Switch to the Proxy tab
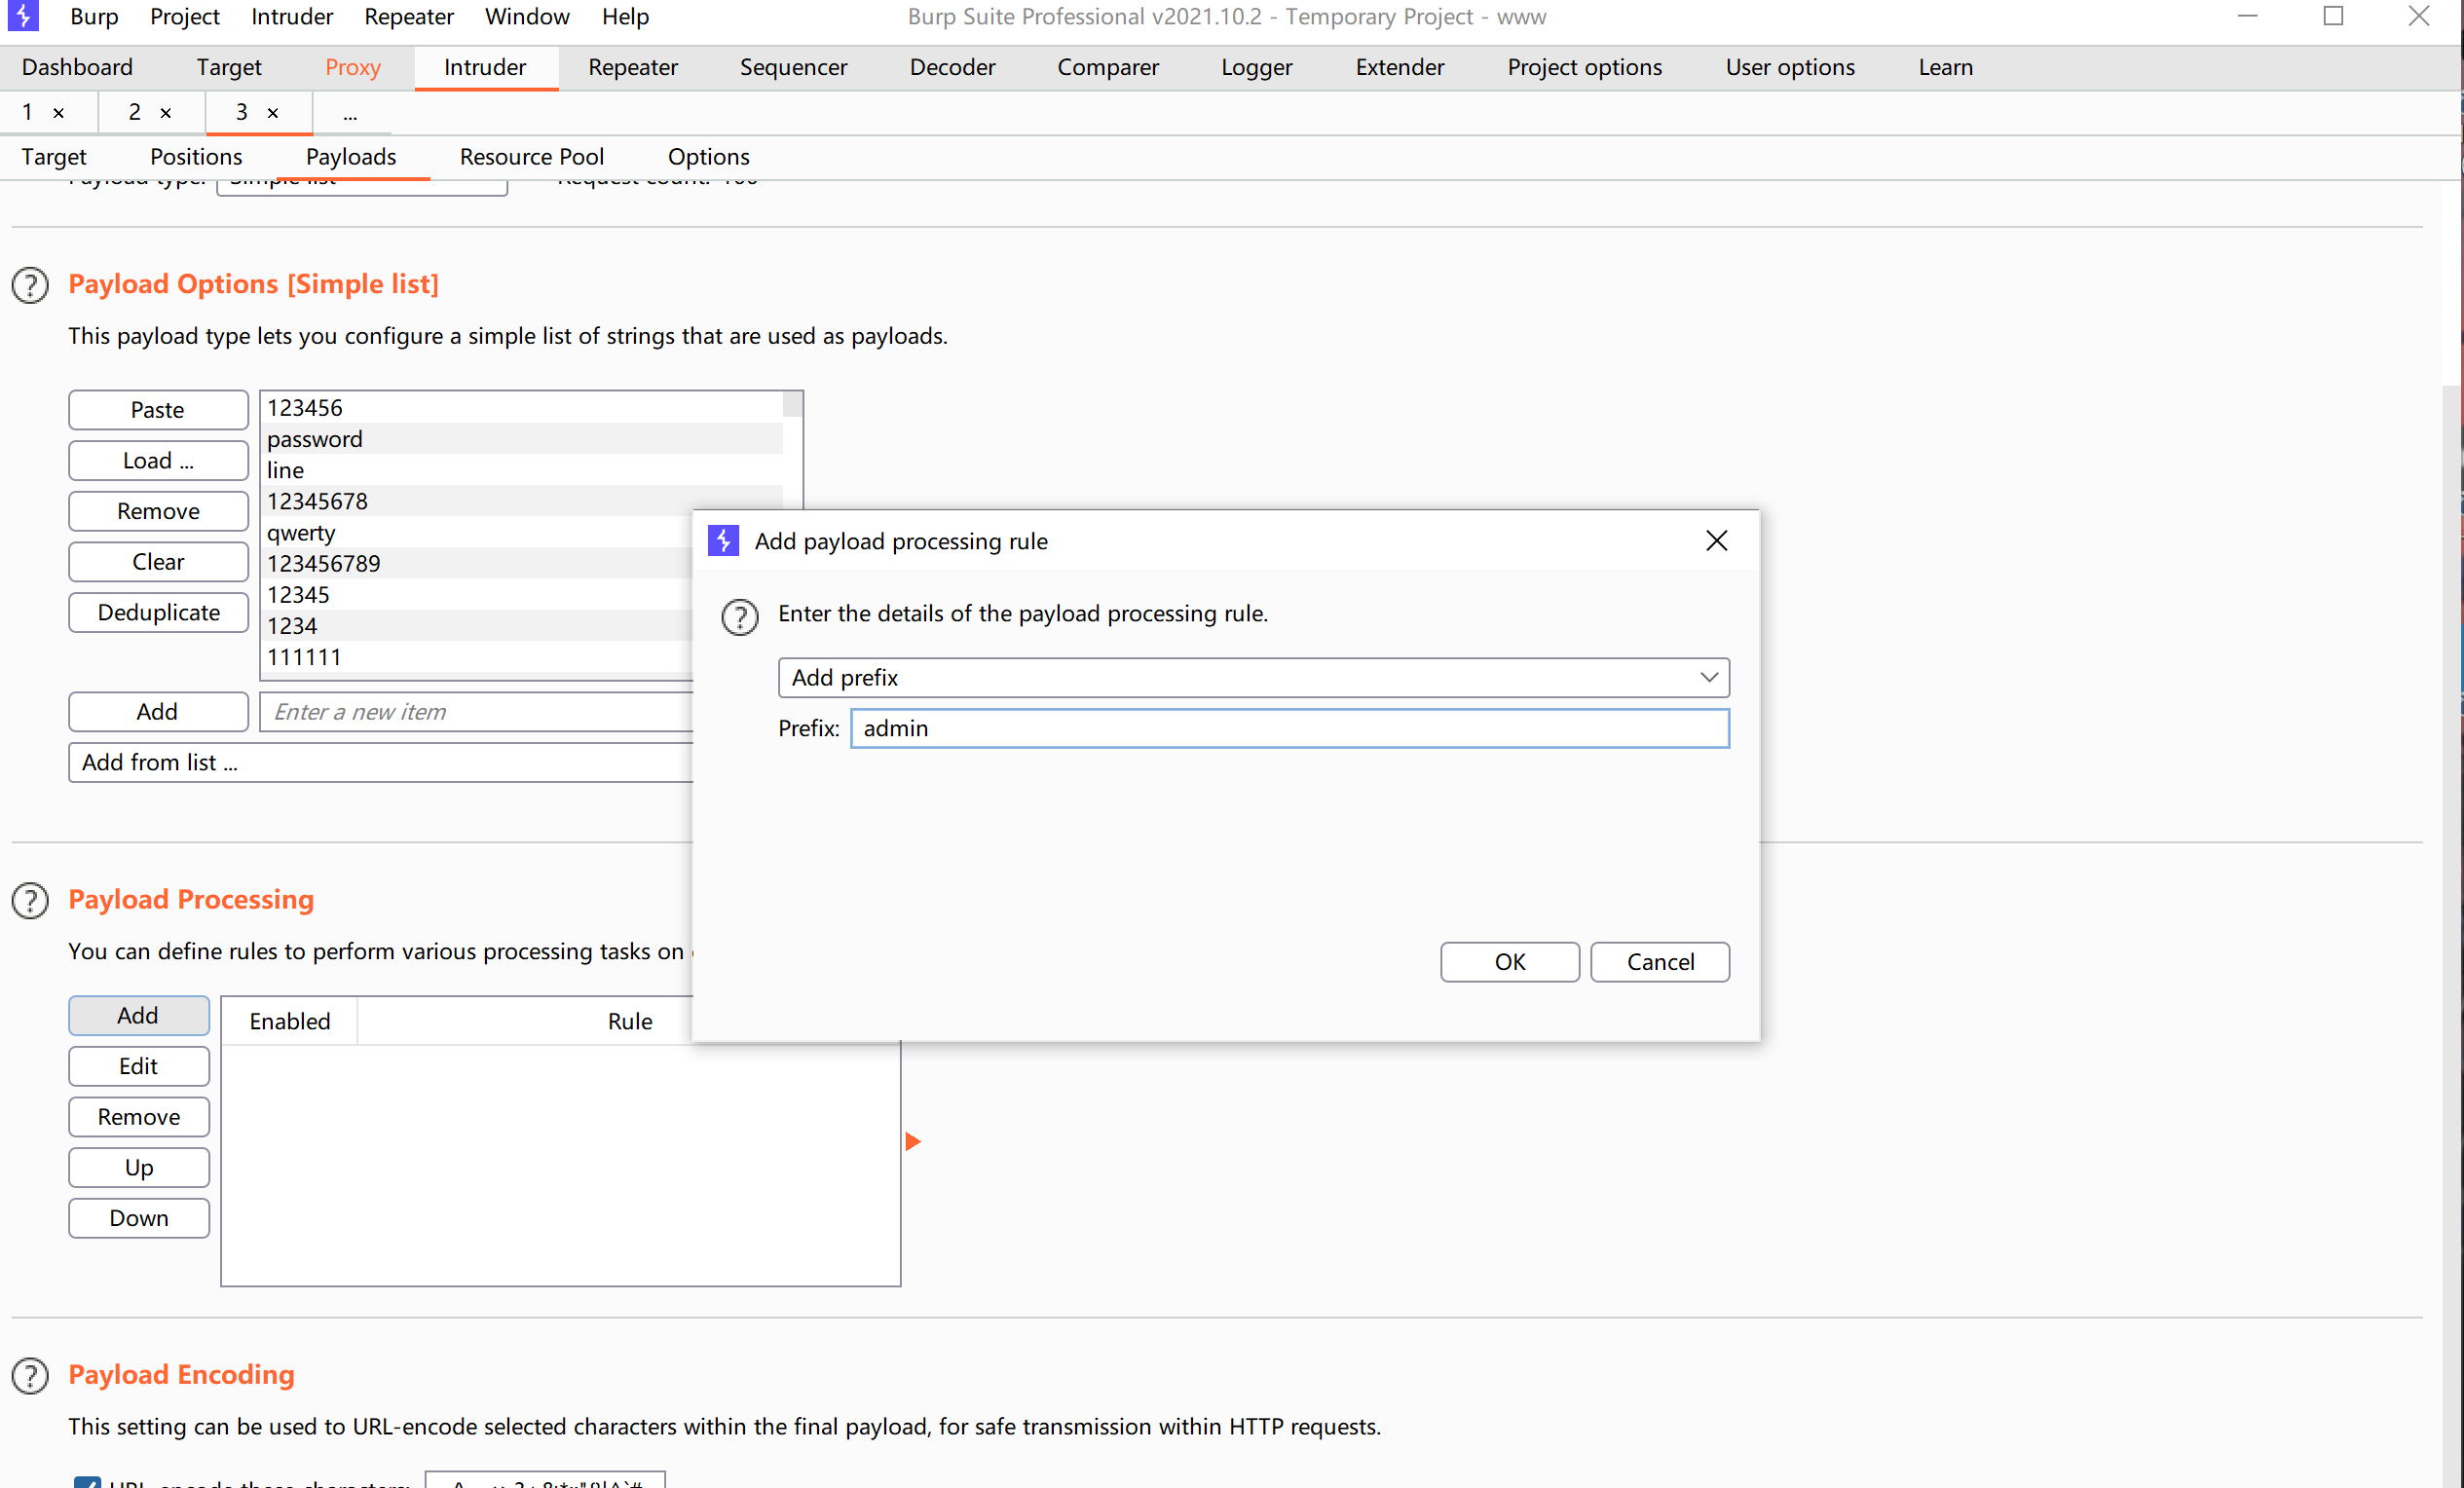 [353, 67]
